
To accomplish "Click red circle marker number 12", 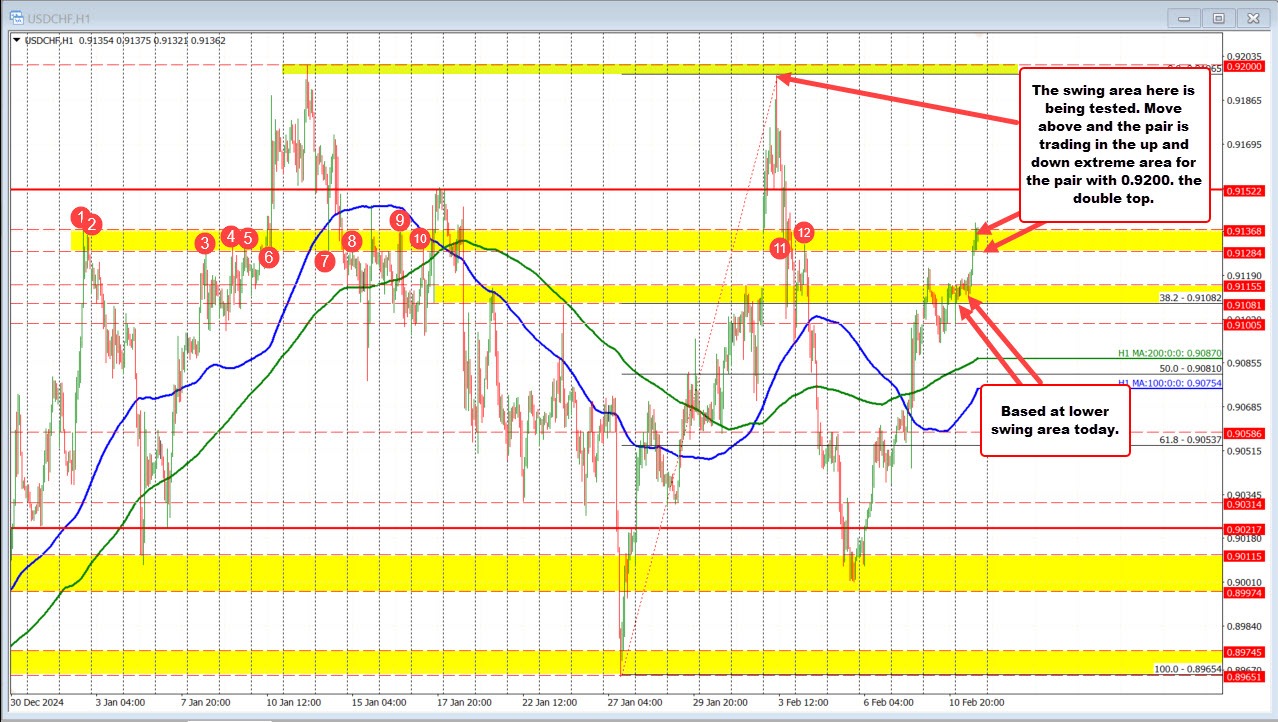I will coord(804,232).
